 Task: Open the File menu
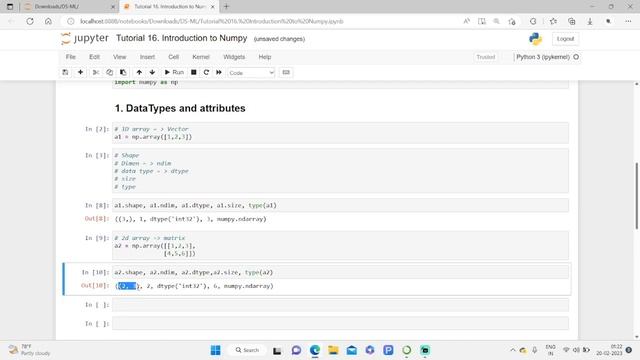point(71,57)
